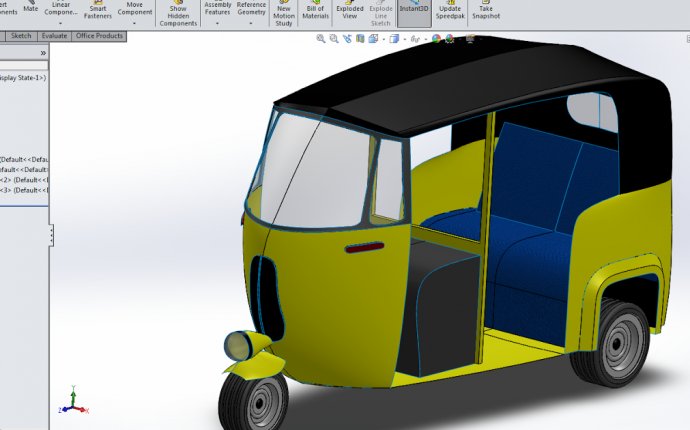Open the View Orientation dropdown arrow
The width and height of the screenshot is (690, 430).
pos(384,40)
